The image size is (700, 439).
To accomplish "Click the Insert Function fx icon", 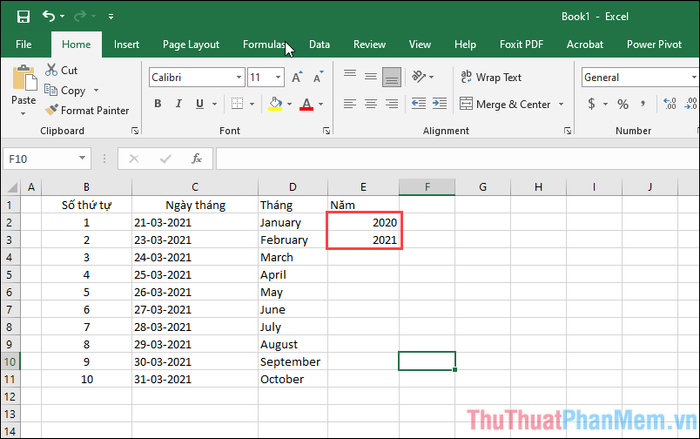I will 196,159.
